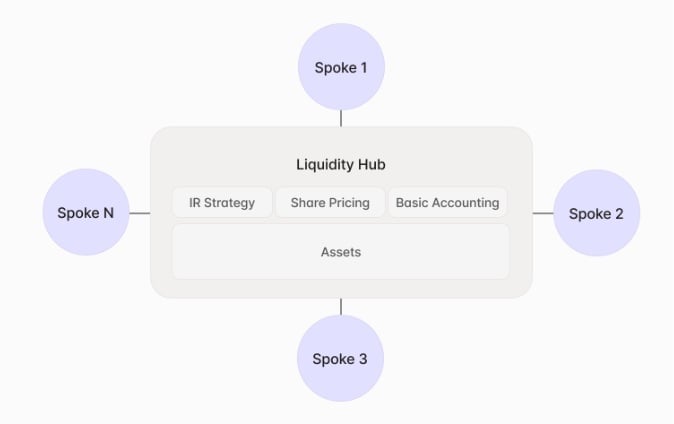Click the "Spoke 2" text label

pos(596,214)
